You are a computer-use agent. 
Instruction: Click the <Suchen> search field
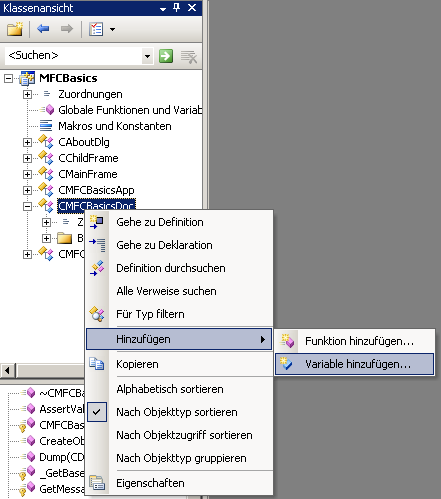point(73,55)
